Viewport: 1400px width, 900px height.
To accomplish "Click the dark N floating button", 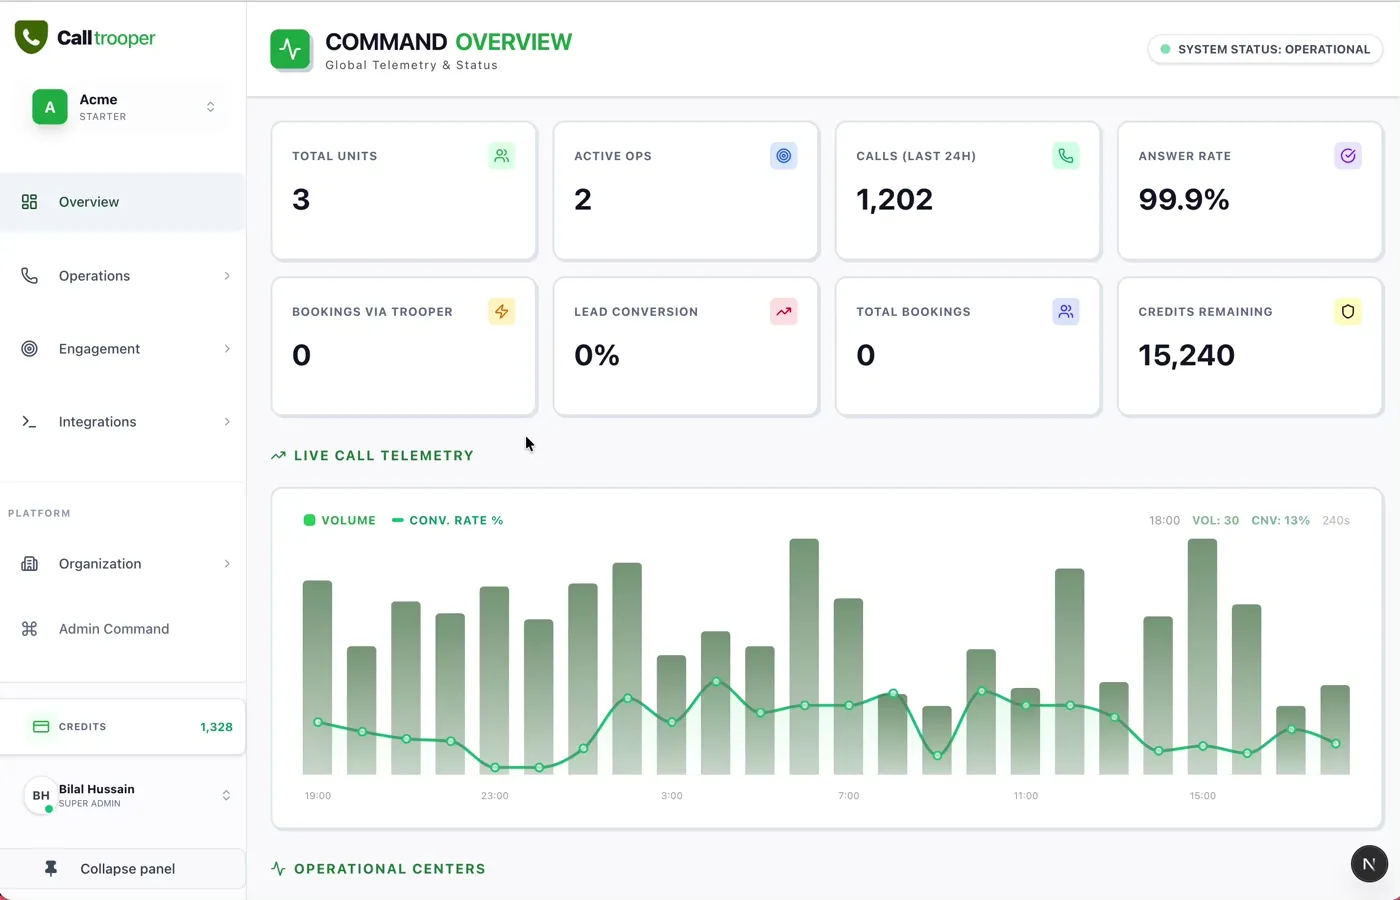I will coord(1369,863).
